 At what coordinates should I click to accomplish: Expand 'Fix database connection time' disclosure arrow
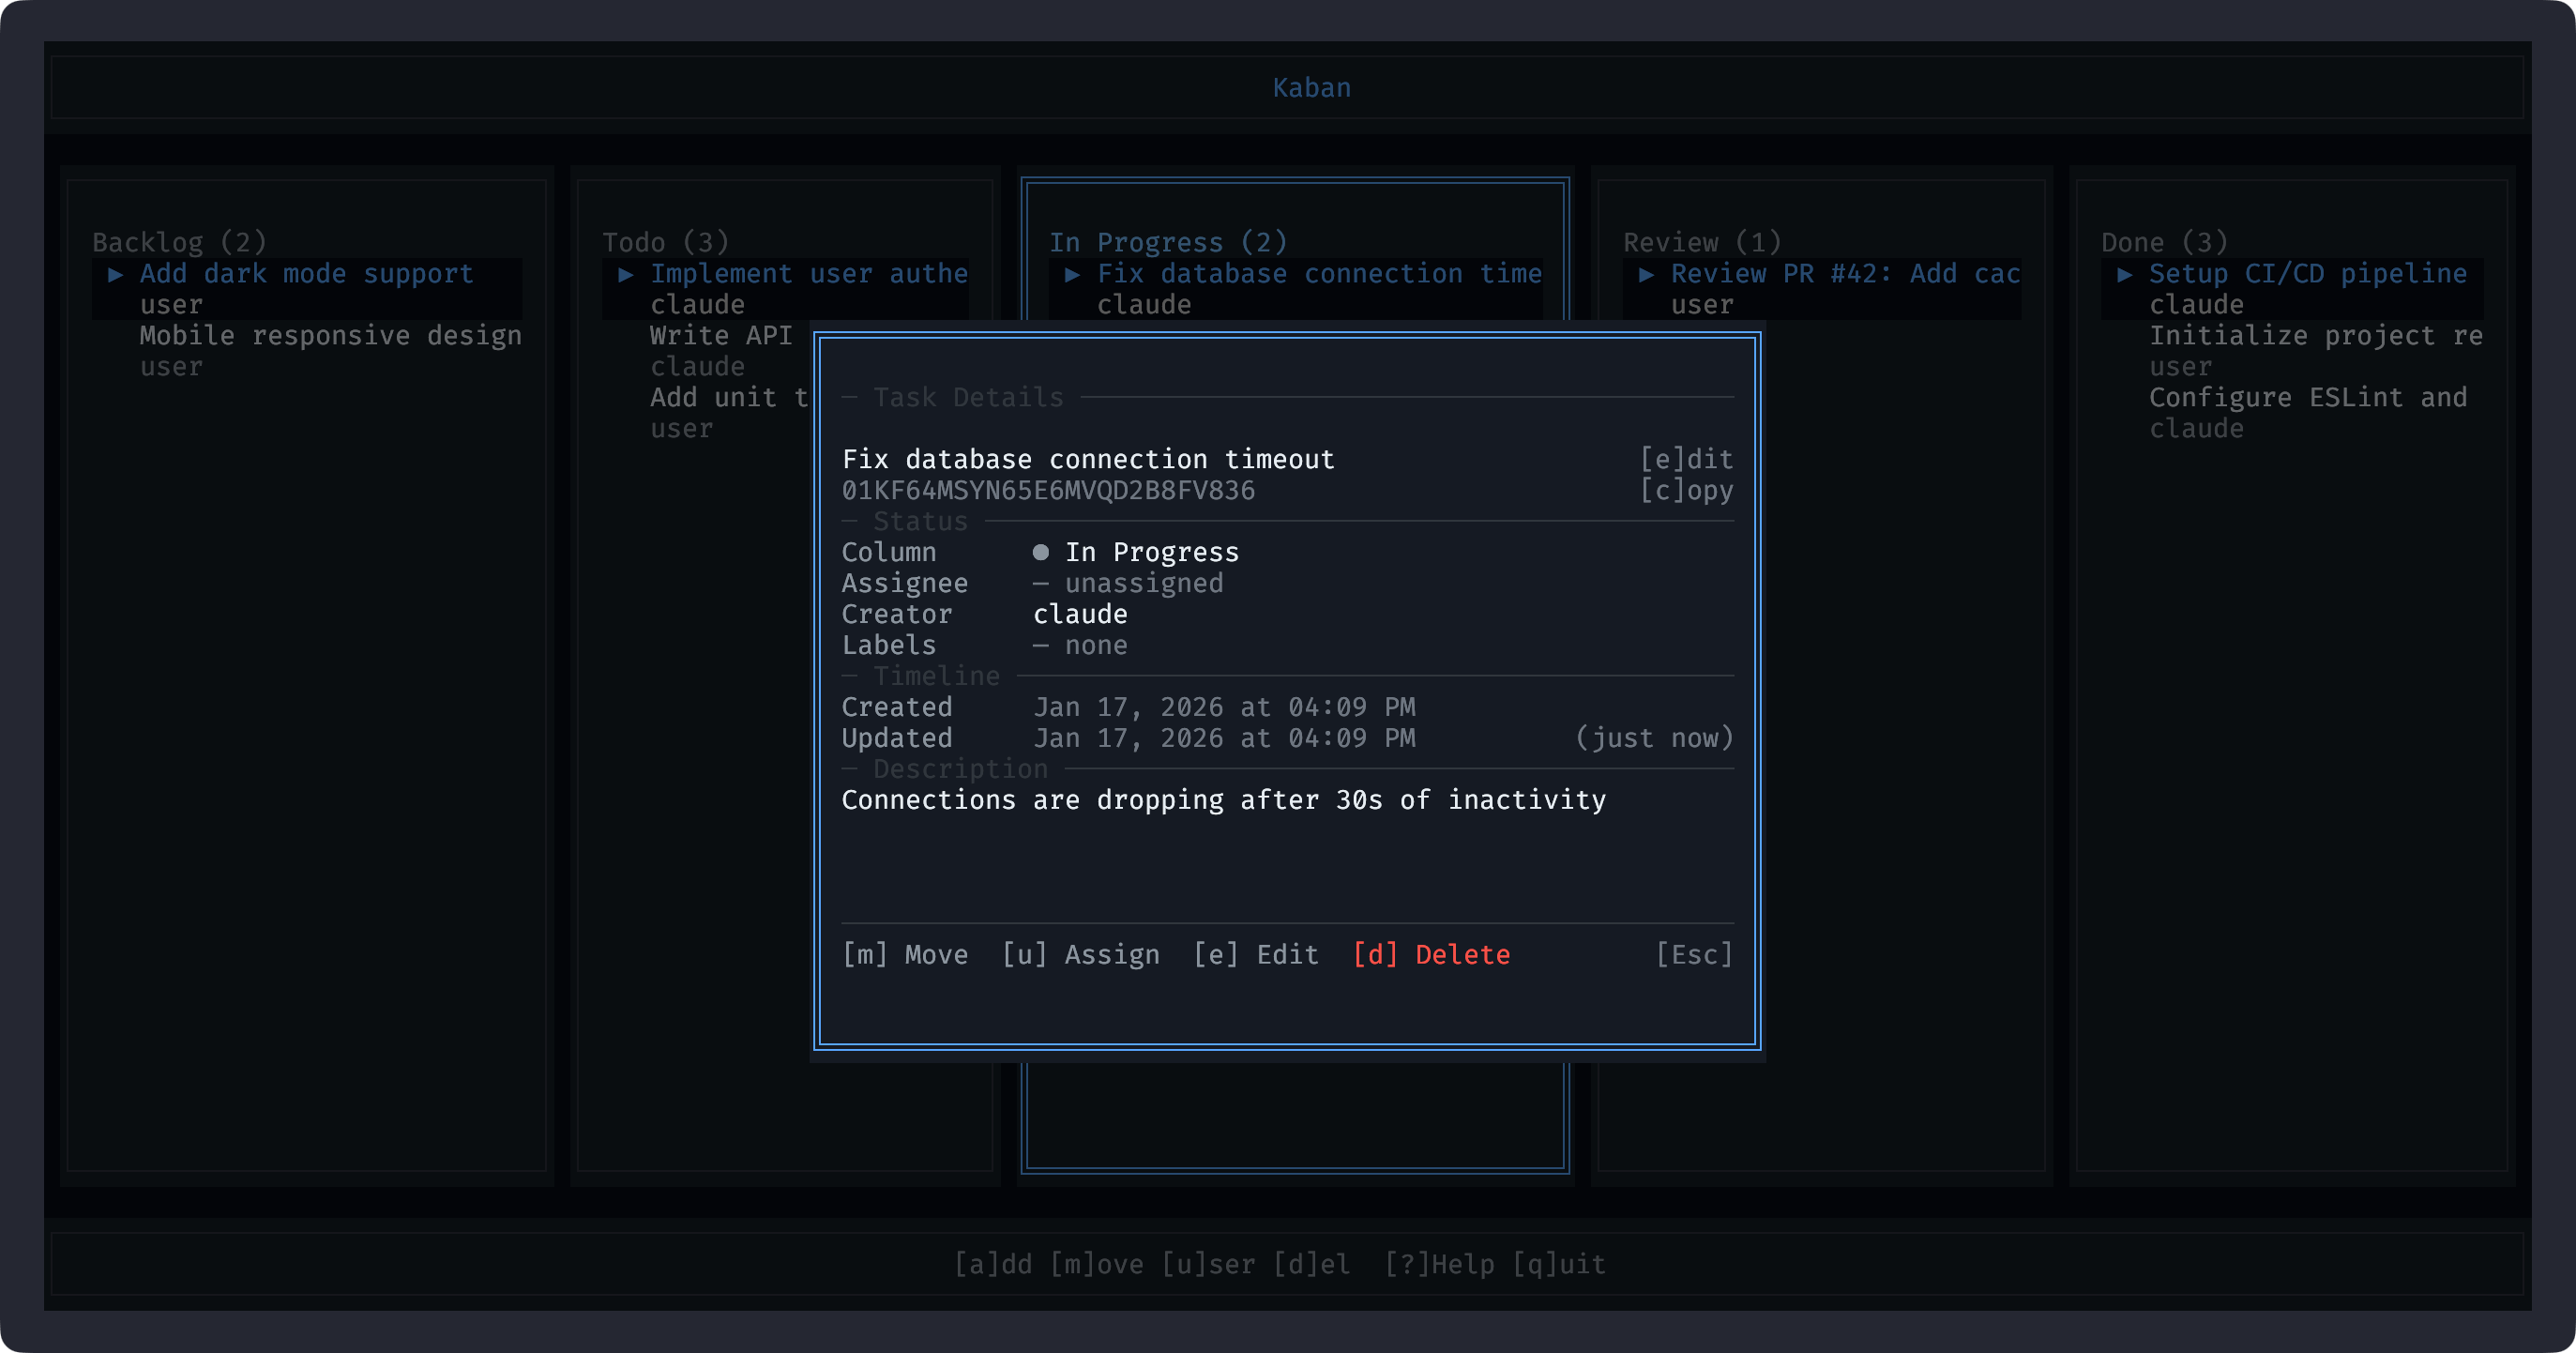click(x=1072, y=273)
